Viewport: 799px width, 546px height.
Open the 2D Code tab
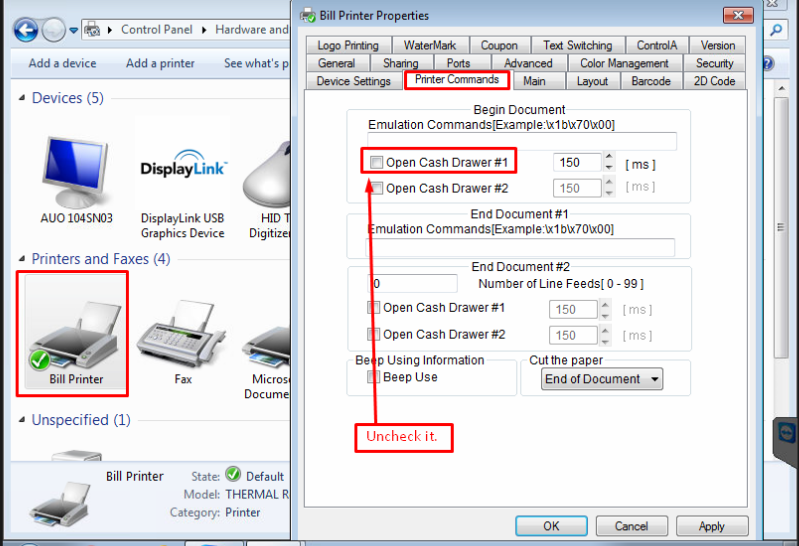click(x=714, y=81)
